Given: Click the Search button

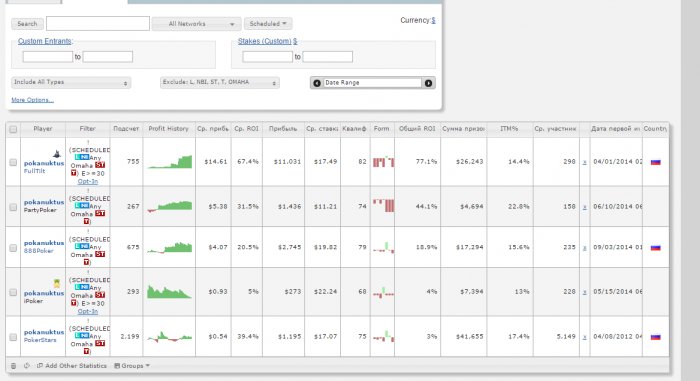Looking at the screenshot, I should [27, 24].
